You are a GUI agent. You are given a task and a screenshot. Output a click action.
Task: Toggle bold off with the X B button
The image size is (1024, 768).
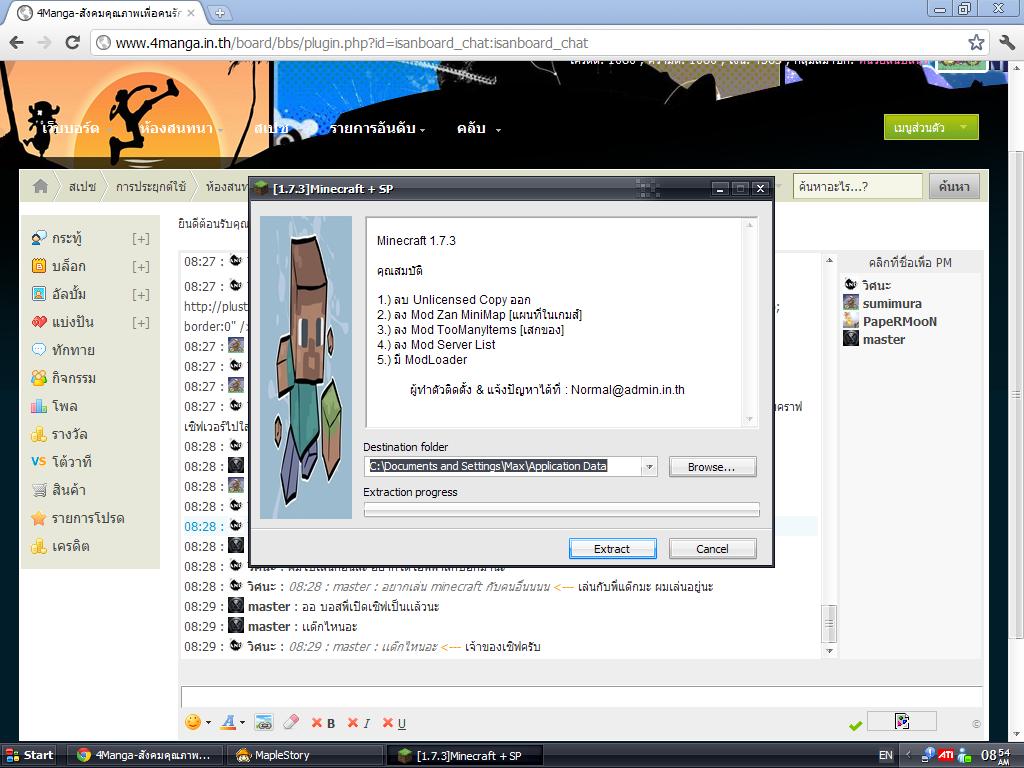click(x=323, y=723)
